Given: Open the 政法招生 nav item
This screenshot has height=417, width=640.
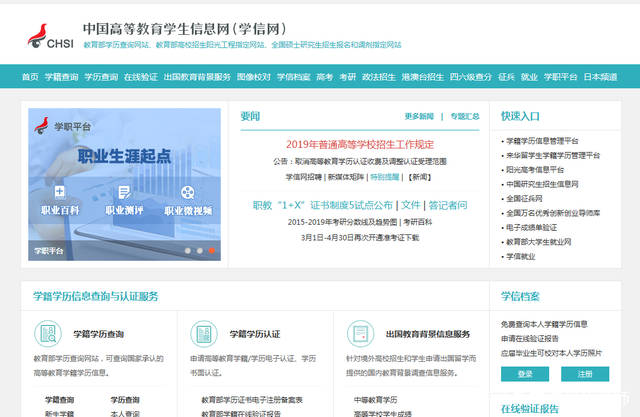Looking at the screenshot, I should tap(379, 77).
